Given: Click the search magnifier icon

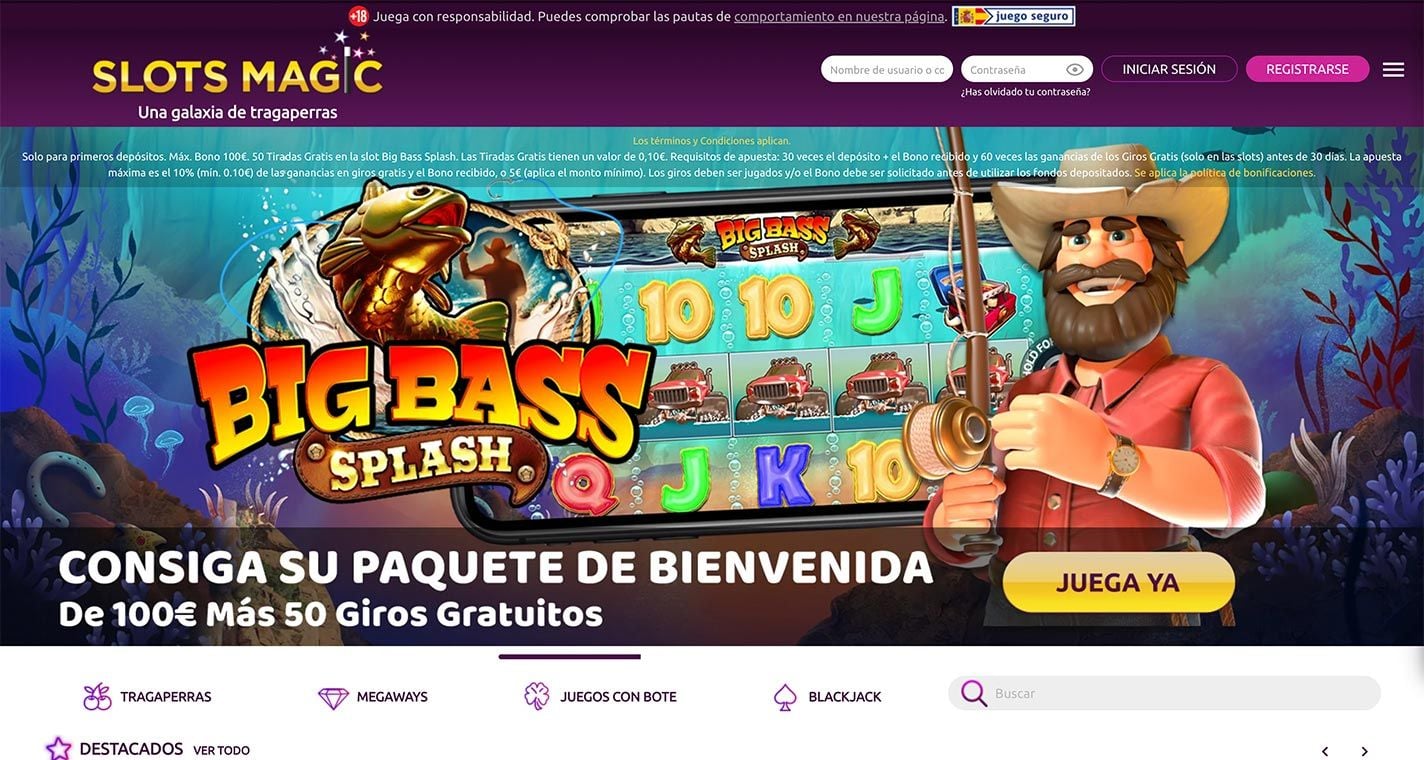Looking at the screenshot, I should pyautogui.click(x=974, y=693).
